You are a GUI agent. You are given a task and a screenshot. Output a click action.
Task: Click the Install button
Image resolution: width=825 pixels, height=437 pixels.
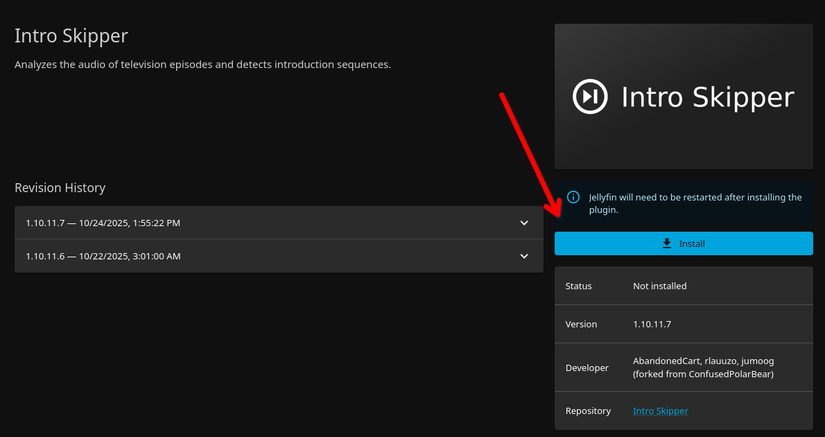(x=684, y=243)
